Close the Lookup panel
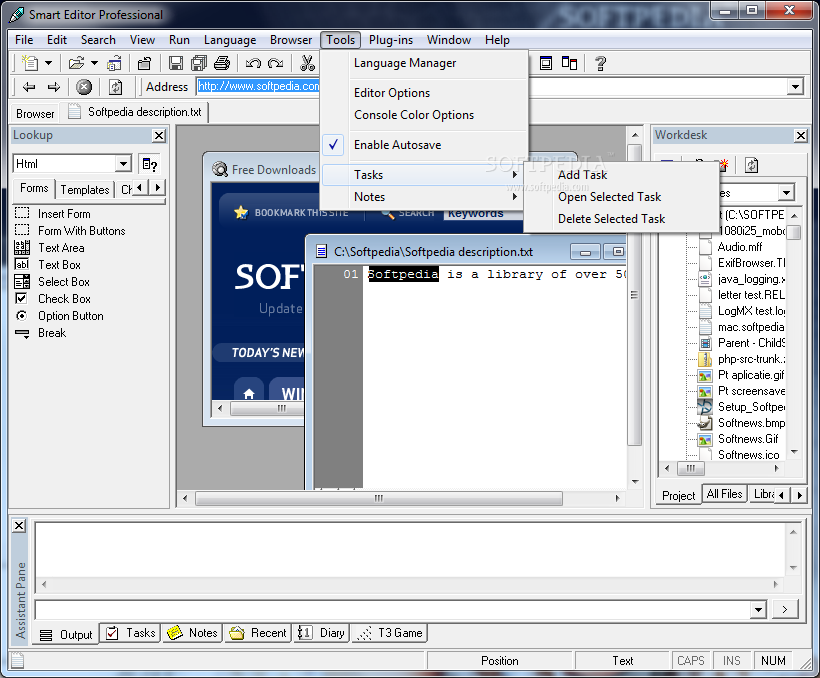Screen dimensions: 820x678 click(159, 135)
